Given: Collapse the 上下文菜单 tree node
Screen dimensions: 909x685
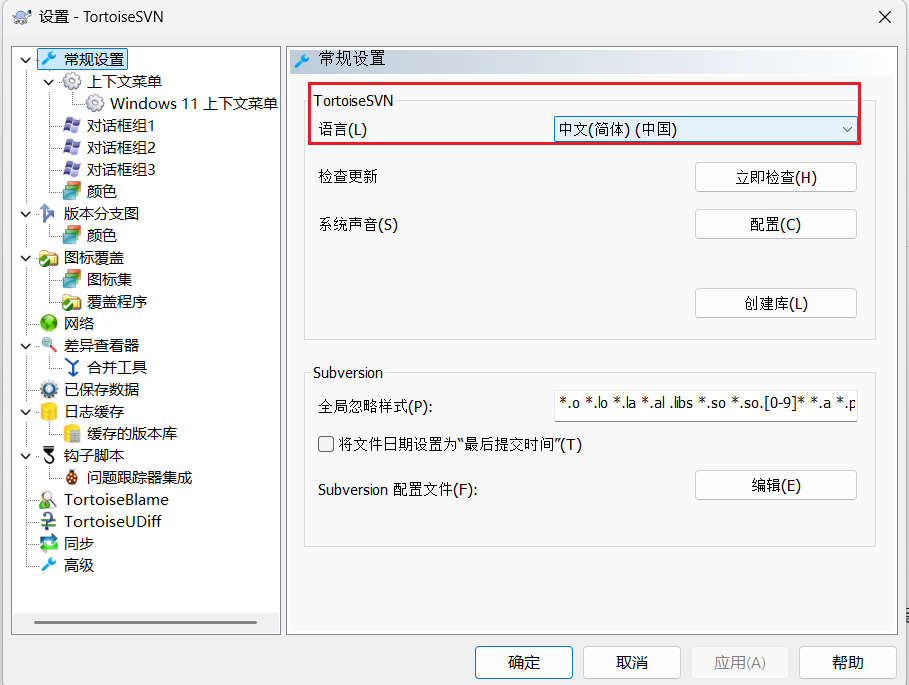Looking at the screenshot, I should pos(49,82).
